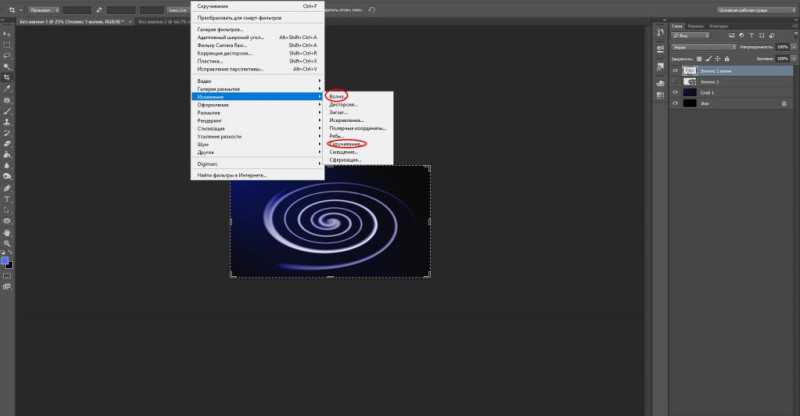Filter layers by pixel layer icon
The width and height of the screenshot is (800, 416).
pyautogui.click(x=731, y=36)
